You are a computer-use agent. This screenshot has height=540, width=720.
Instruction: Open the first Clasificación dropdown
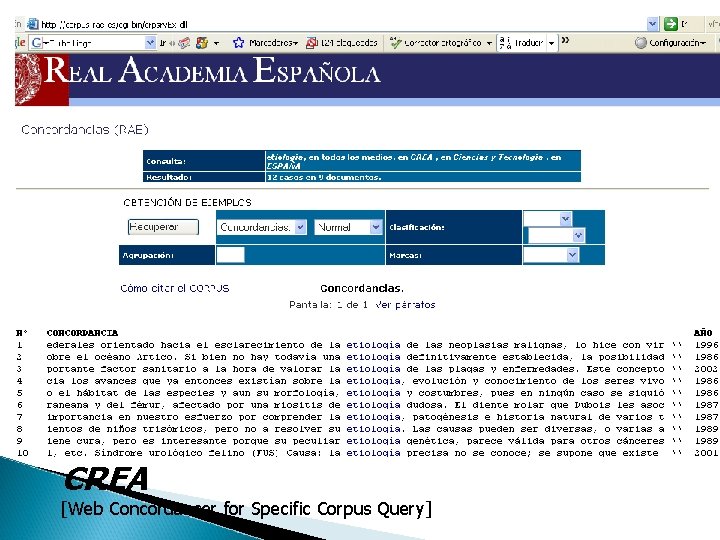click(x=547, y=219)
